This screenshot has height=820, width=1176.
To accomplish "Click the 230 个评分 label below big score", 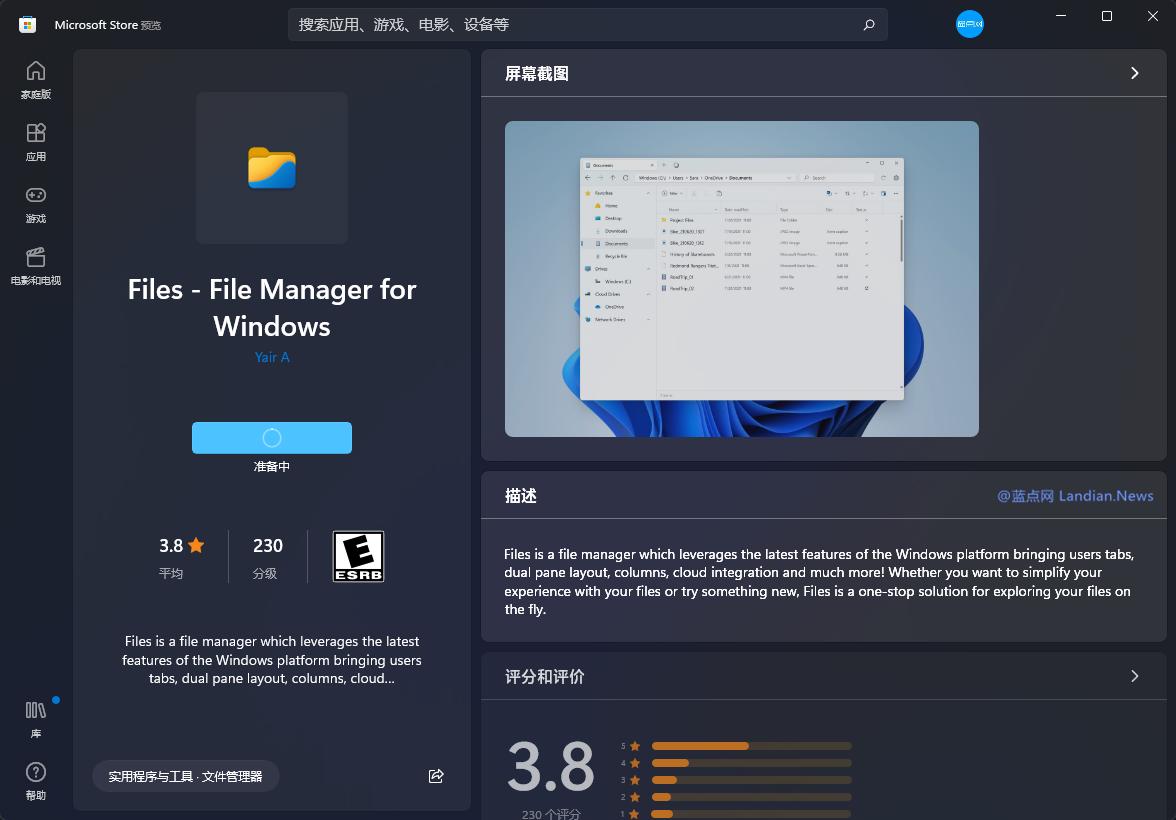I will pyautogui.click(x=551, y=814).
